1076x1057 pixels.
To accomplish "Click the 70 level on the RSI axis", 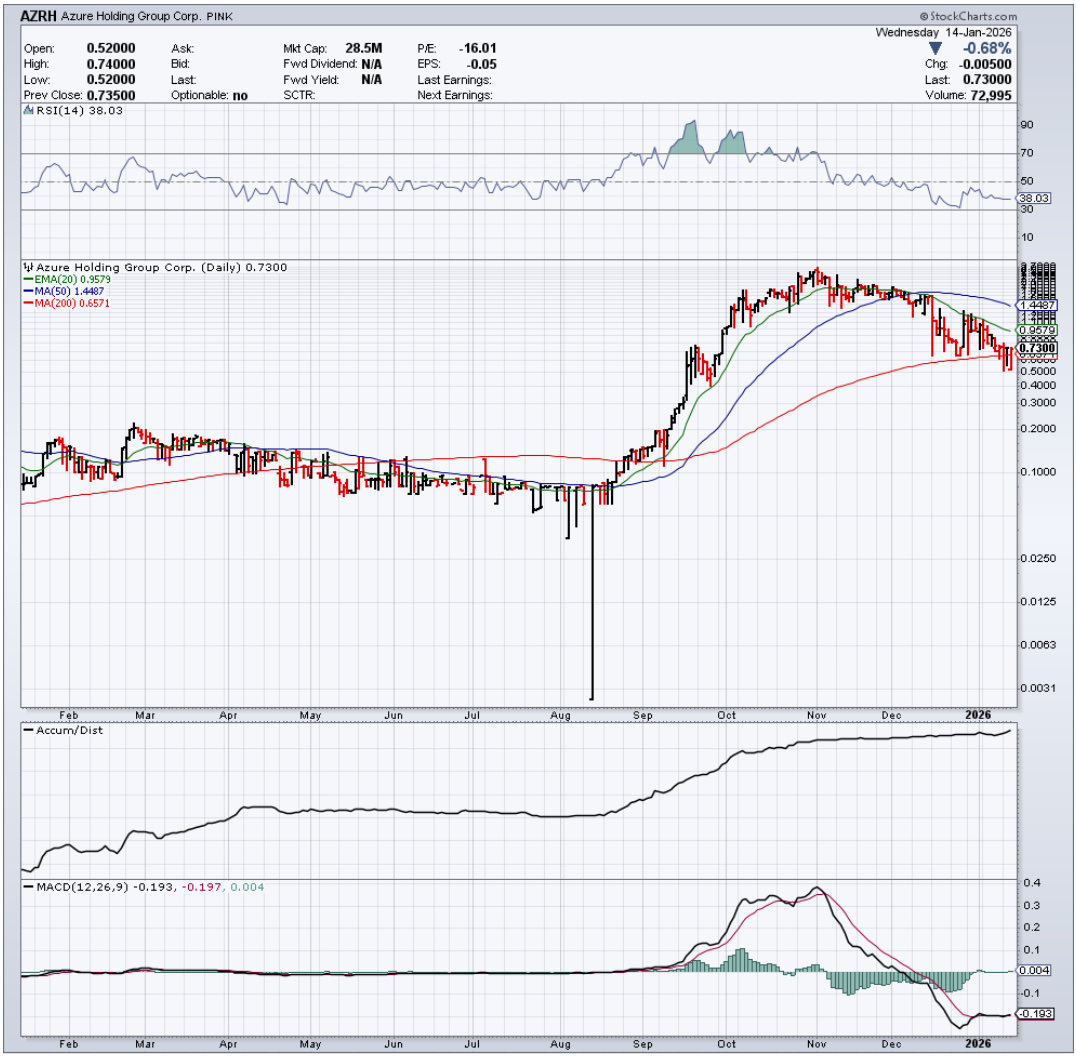I will [x=1027, y=153].
